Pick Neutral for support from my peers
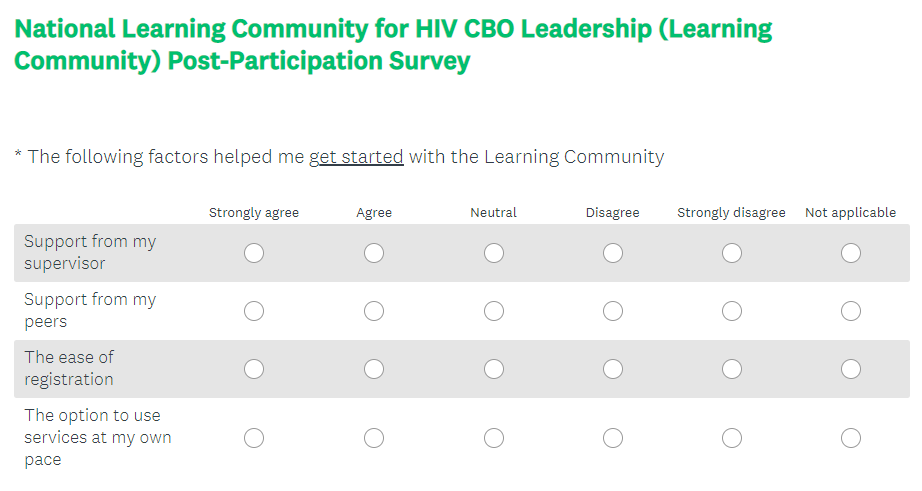 (494, 311)
